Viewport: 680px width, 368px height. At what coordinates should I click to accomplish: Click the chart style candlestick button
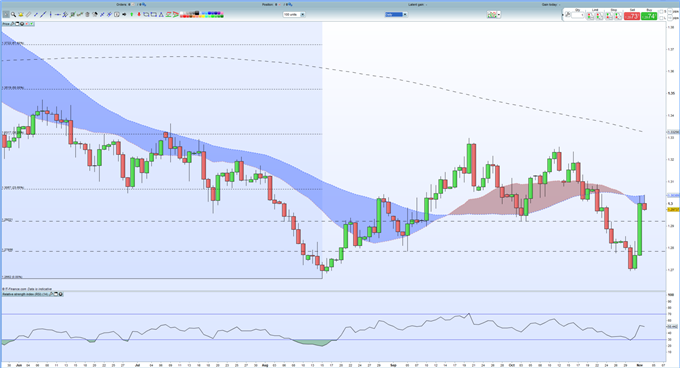(x=491, y=14)
